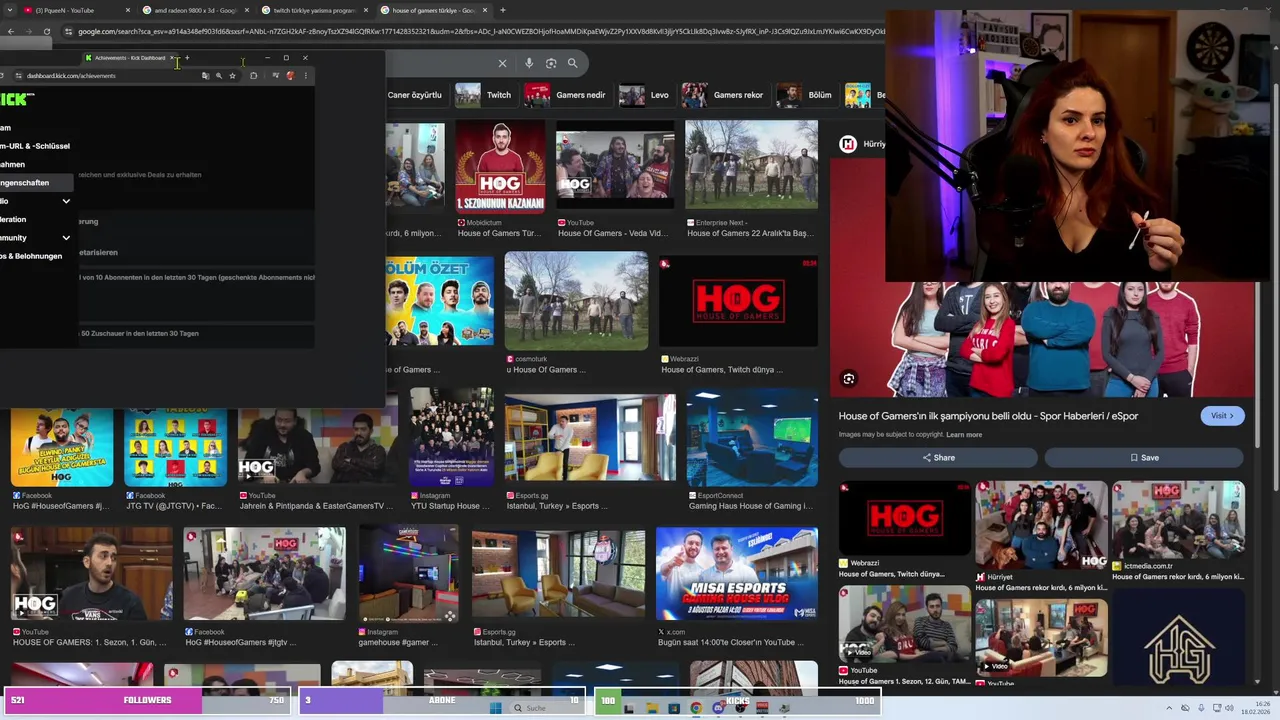Select the highlighted Errungenschaften sidebar item
The width and height of the screenshot is (1280, 720).
click(37, 183)
